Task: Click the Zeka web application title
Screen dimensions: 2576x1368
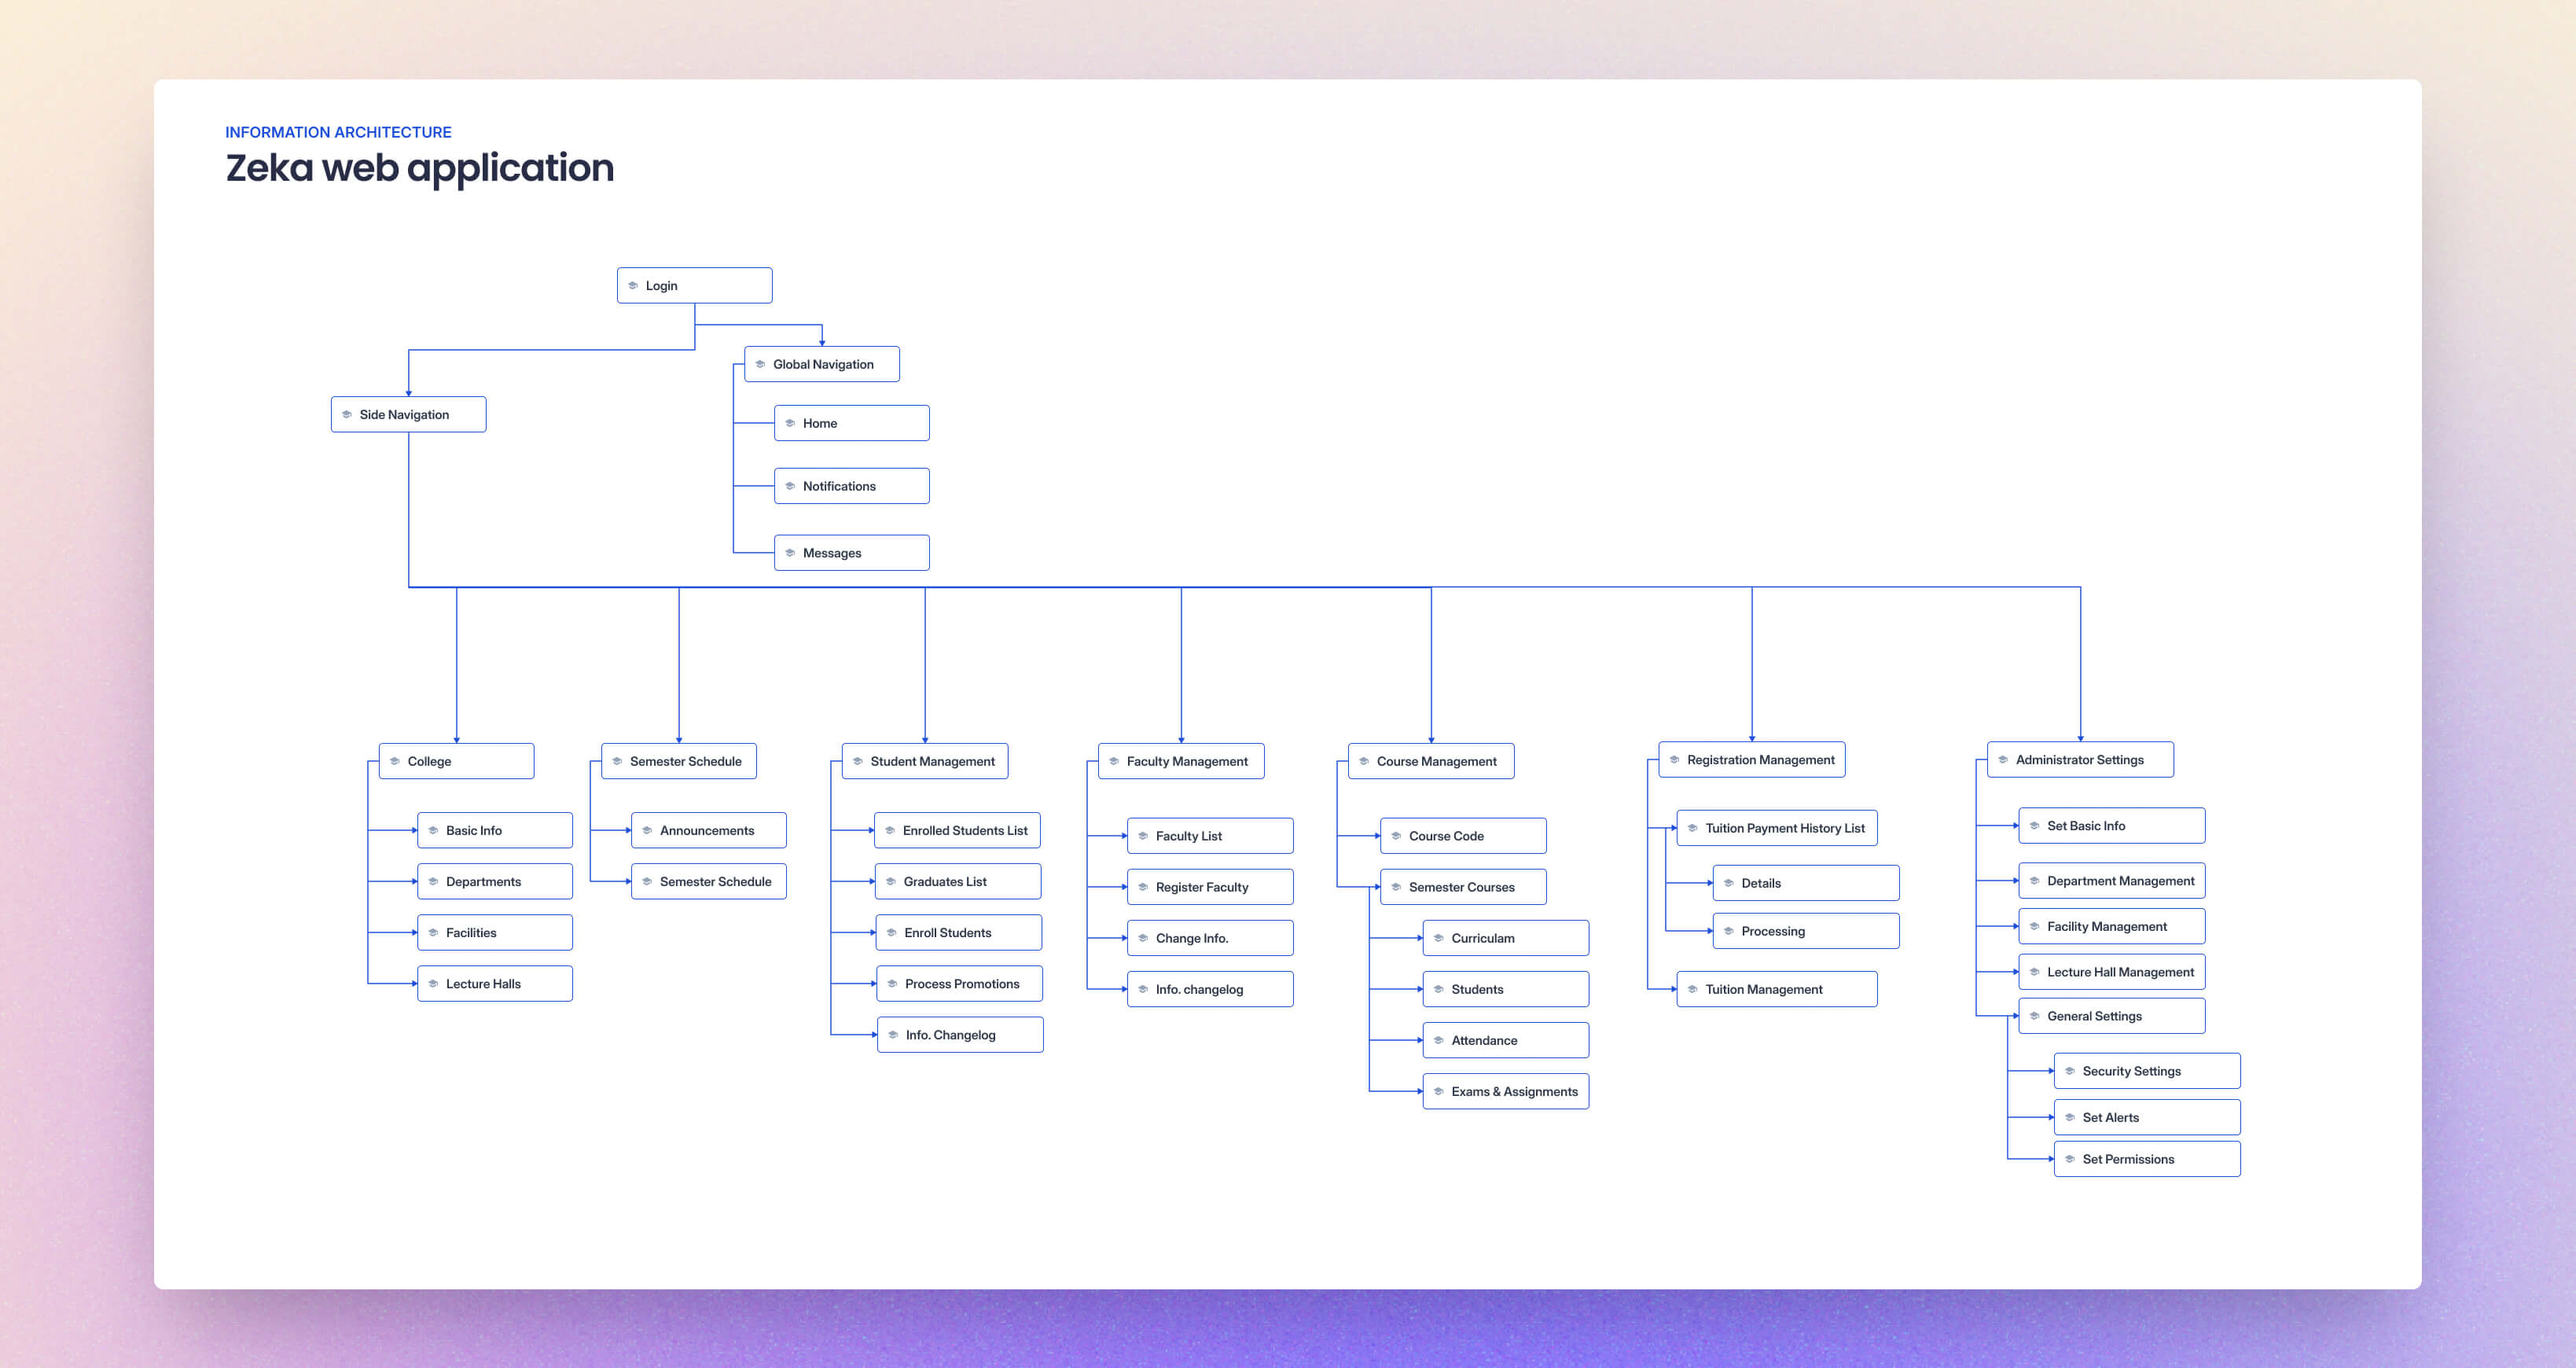Action: 420,168
